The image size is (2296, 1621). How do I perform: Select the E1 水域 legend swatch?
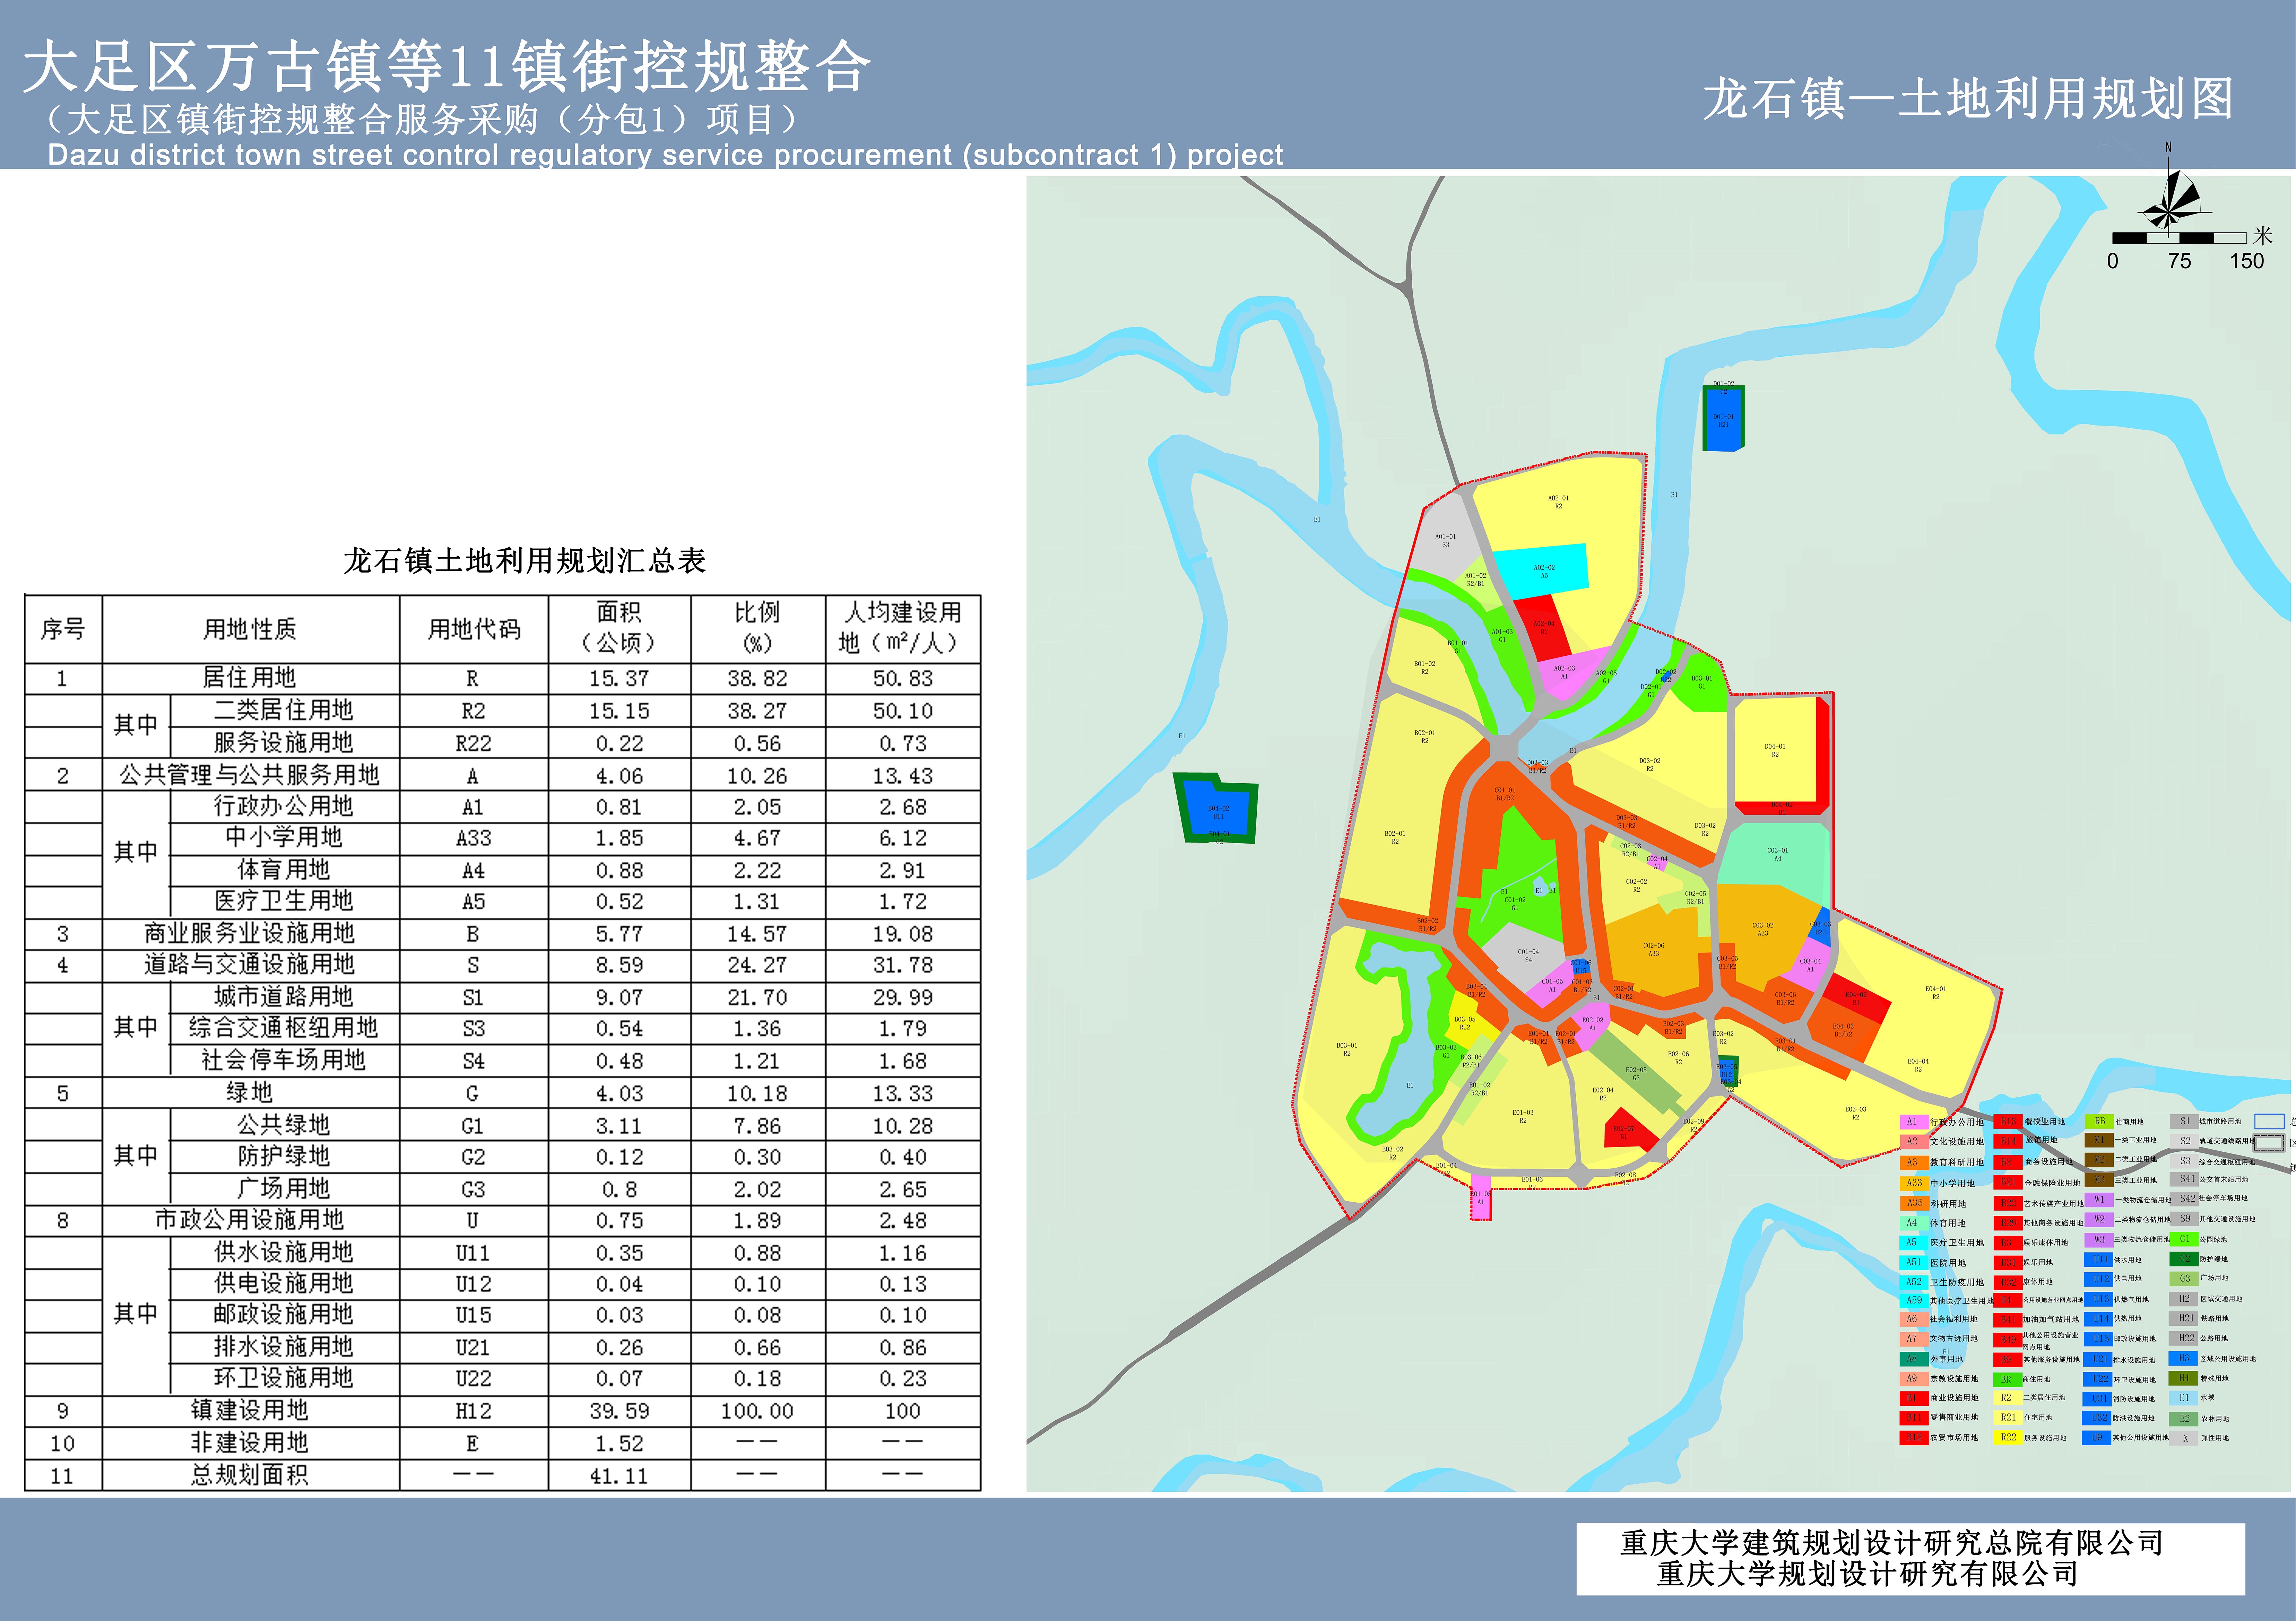coord(2184,1398)
